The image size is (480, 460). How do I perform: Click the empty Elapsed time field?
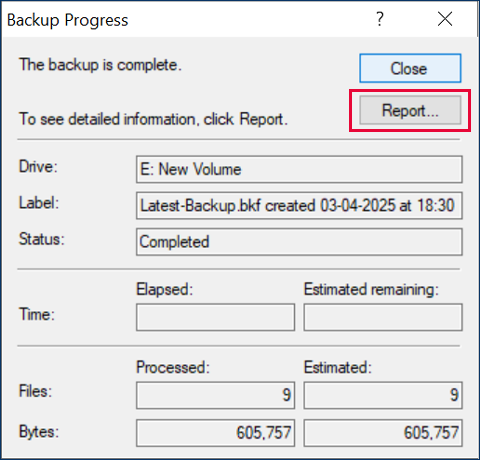tap(215, 317)
